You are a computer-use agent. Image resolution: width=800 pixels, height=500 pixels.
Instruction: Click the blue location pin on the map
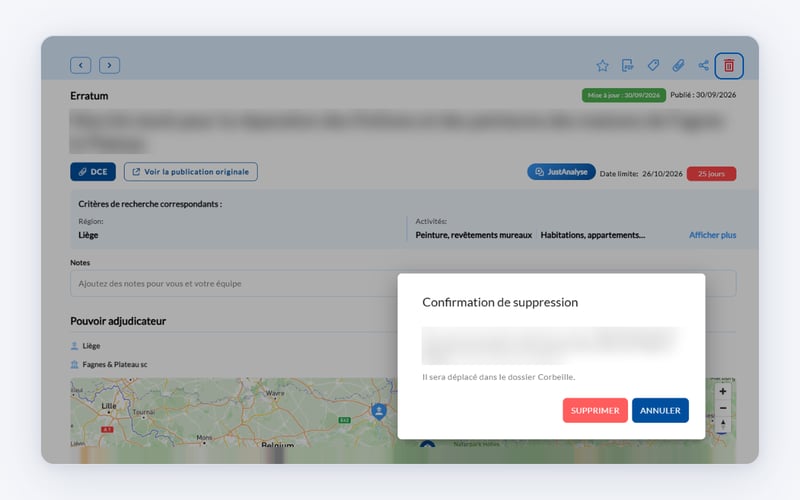pos(379,411)
